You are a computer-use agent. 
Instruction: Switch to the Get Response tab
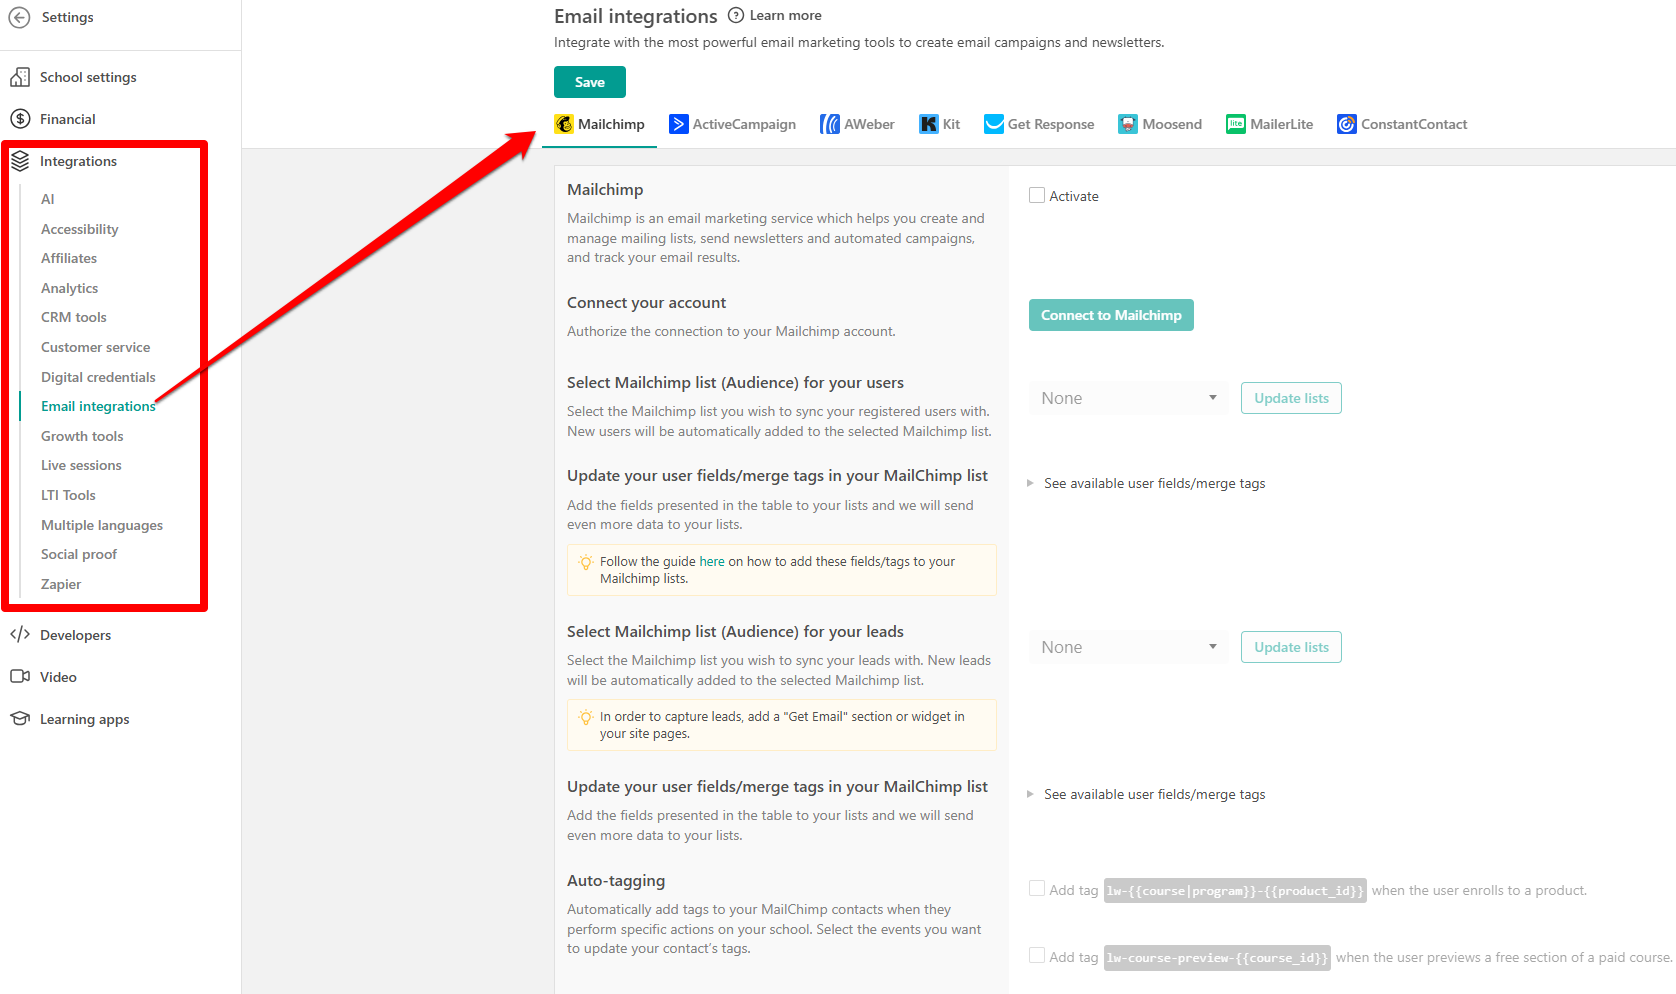coord(1039,124)
